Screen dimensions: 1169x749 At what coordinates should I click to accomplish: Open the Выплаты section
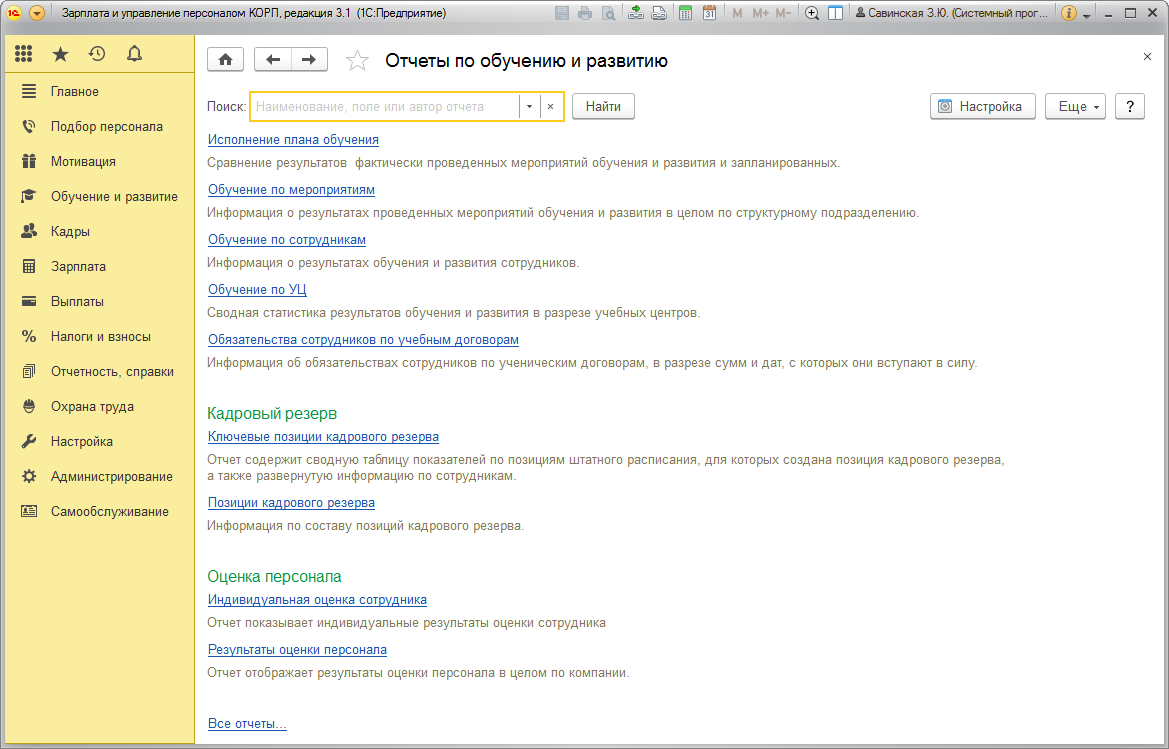click(x=99, y=302)
